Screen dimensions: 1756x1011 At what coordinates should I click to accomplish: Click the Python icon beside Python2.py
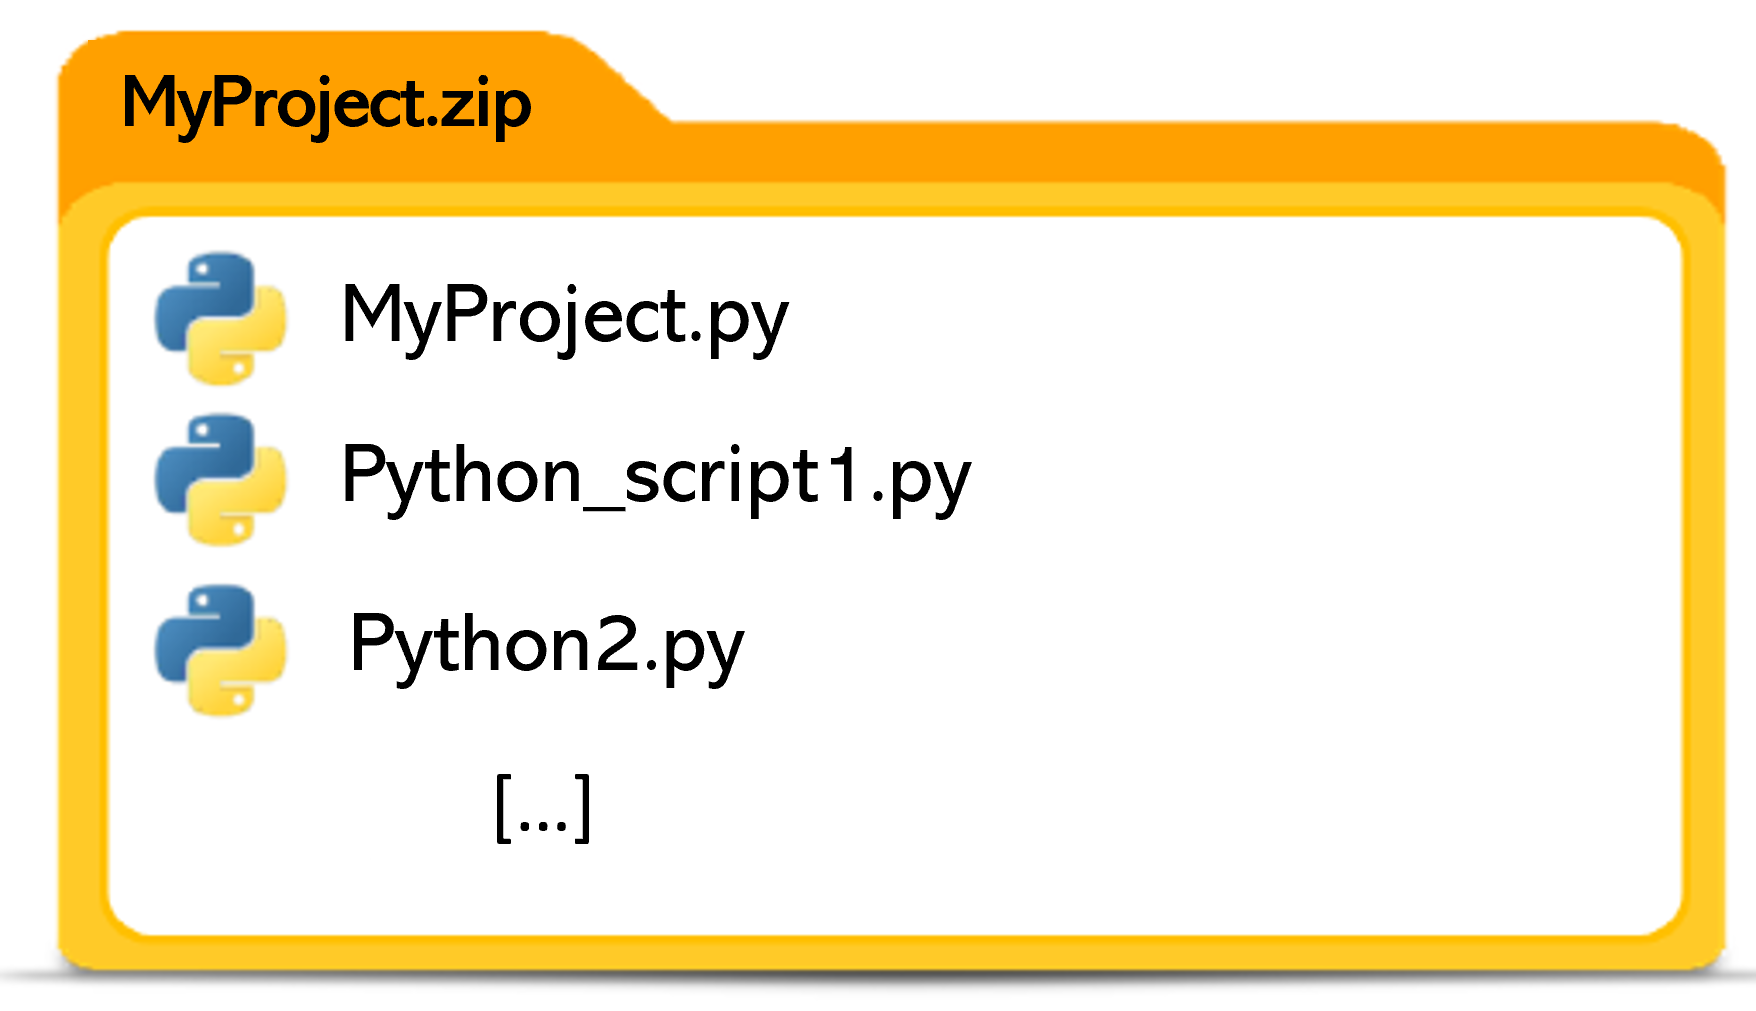[221, 649]
